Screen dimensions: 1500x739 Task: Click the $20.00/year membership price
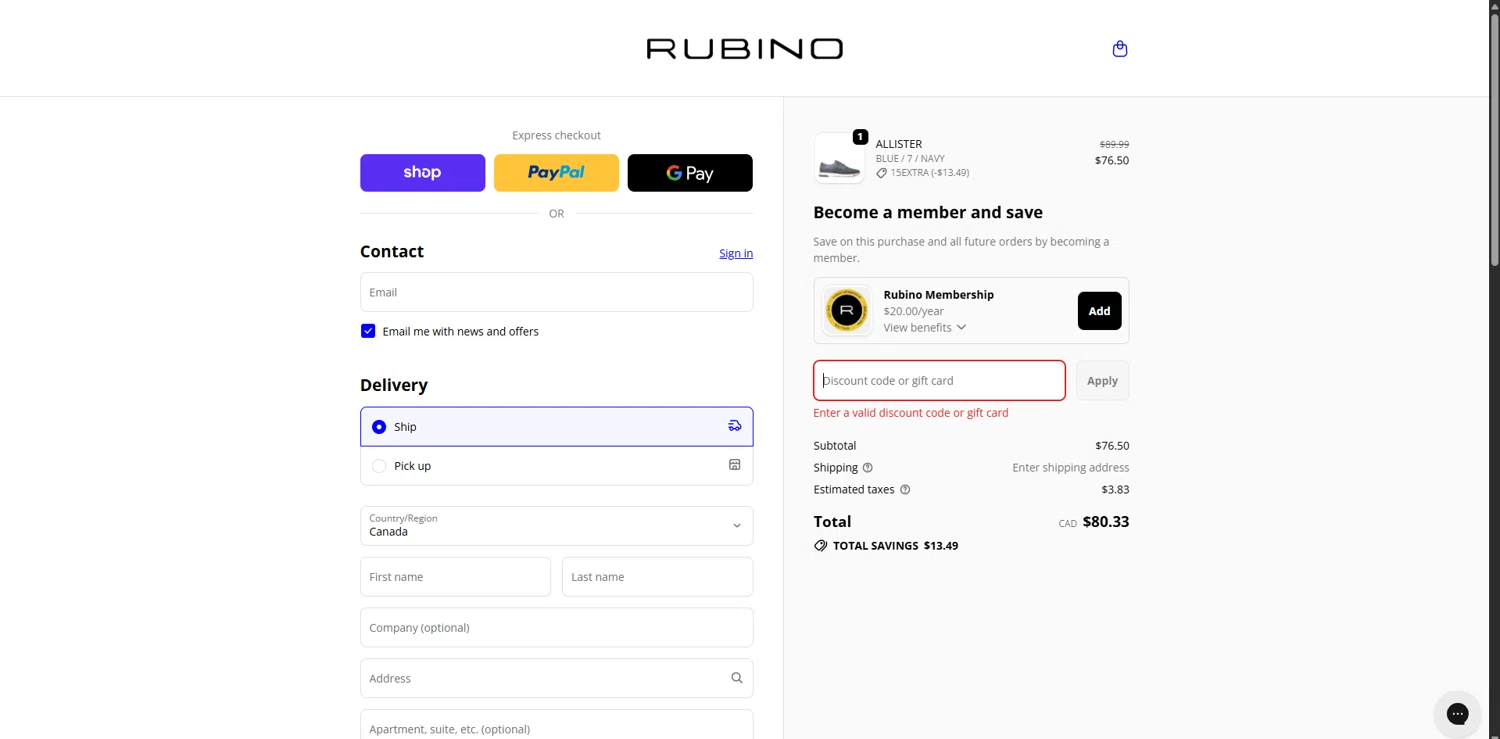[913, 311]
